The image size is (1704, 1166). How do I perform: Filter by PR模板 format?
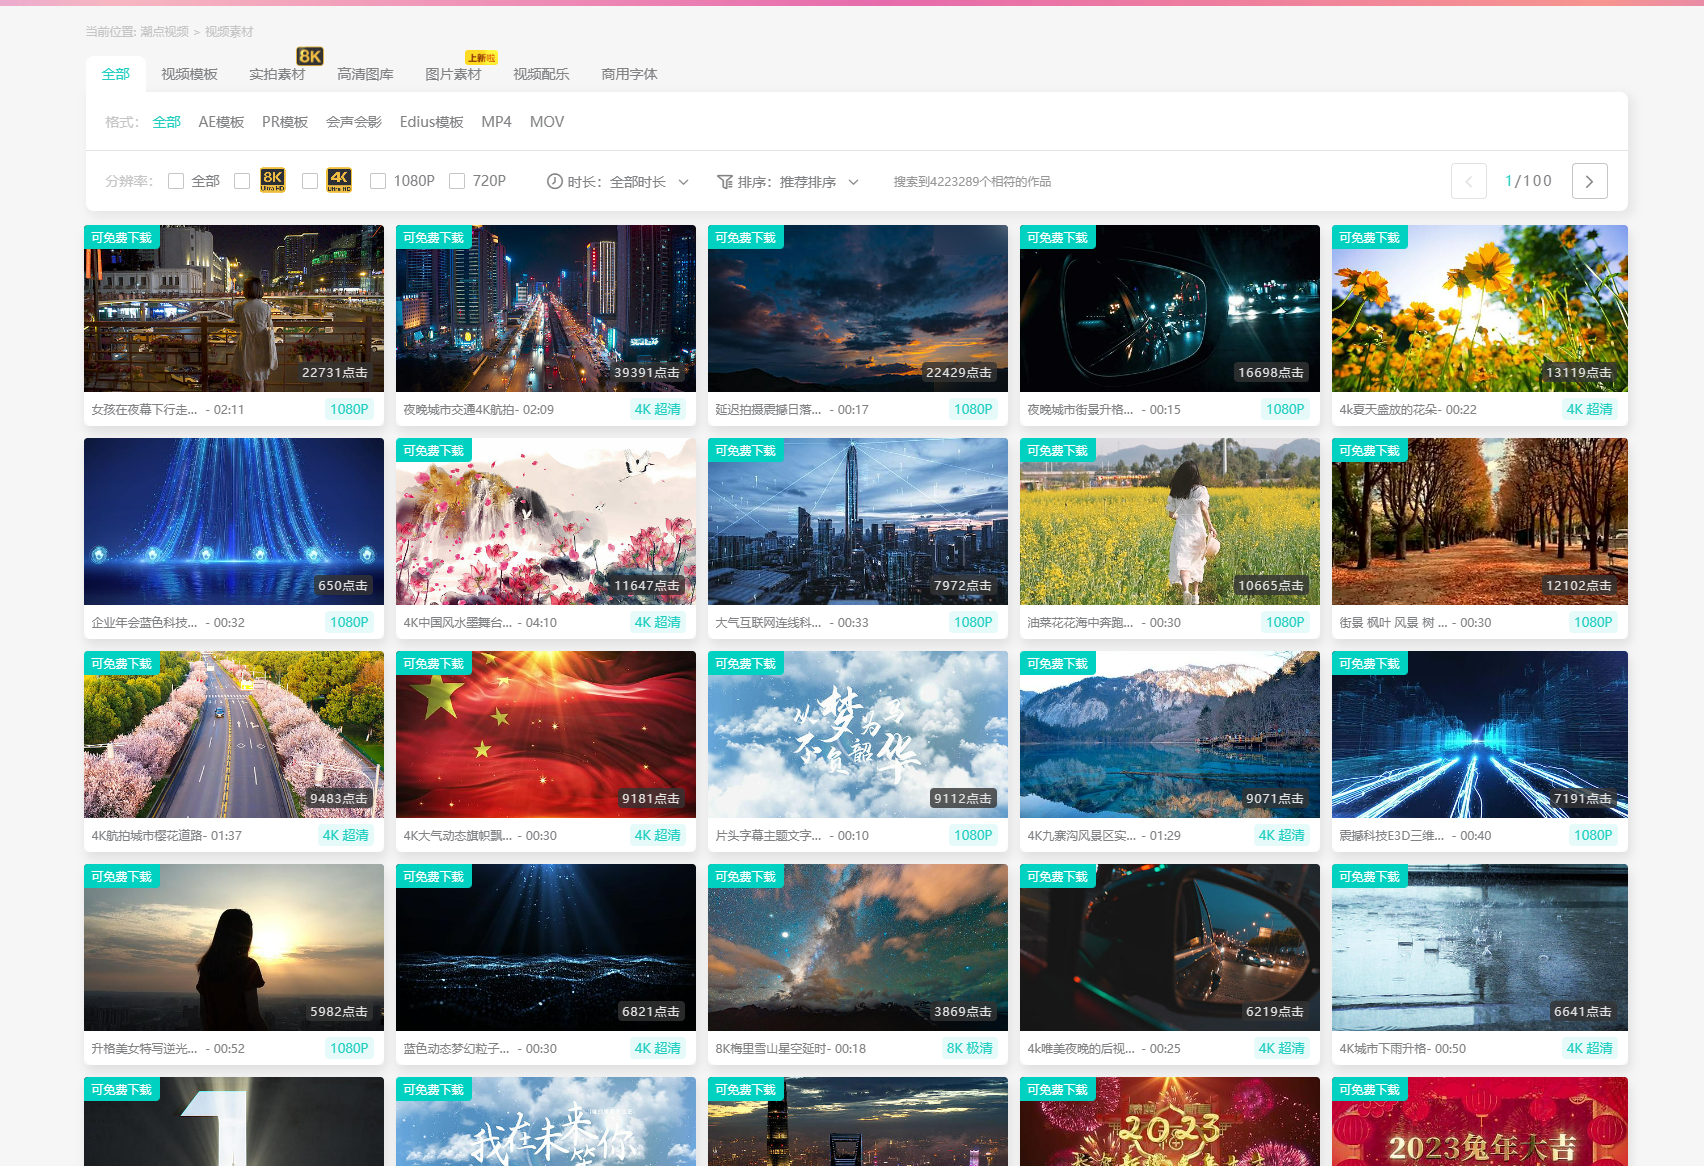pos(285,122)
